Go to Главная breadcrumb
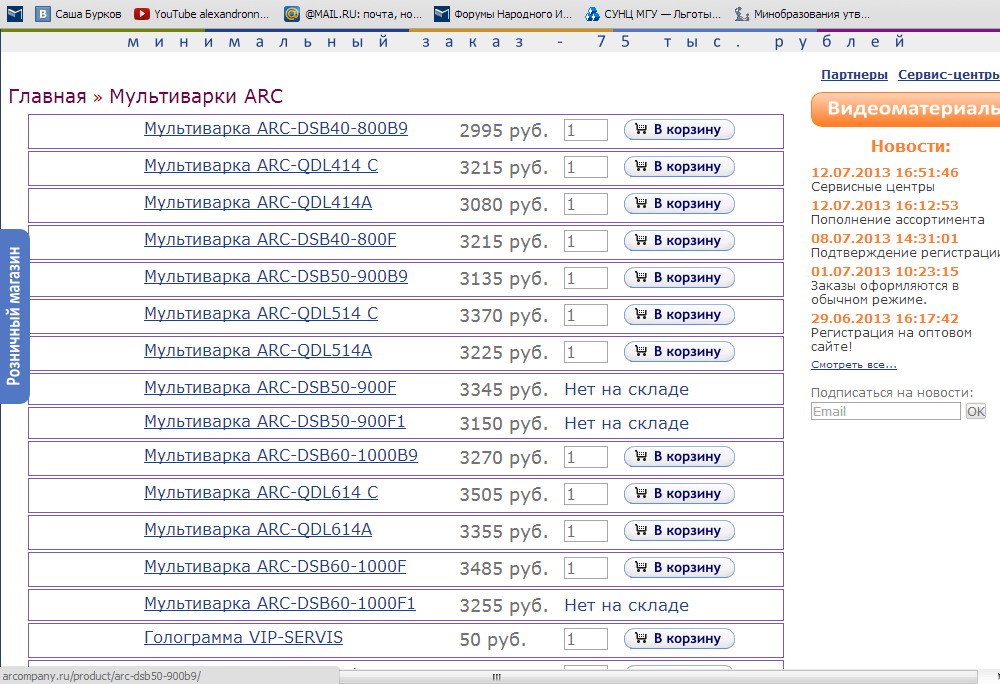 click(x=47, y=96)
